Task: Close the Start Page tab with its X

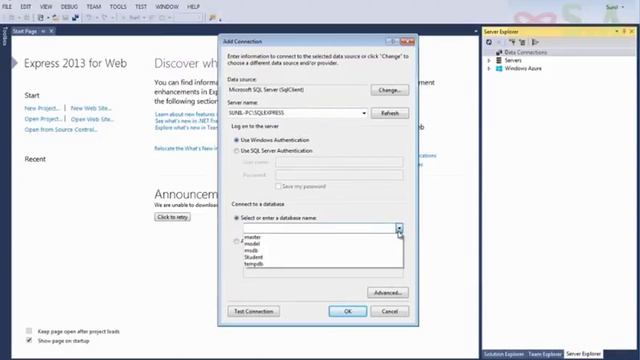Action: (x=51, y=31)
